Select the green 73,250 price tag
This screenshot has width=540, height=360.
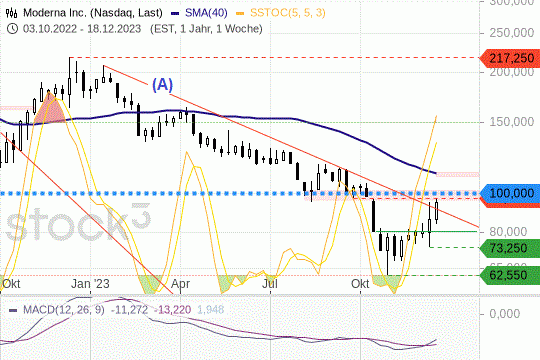(509, 248)
